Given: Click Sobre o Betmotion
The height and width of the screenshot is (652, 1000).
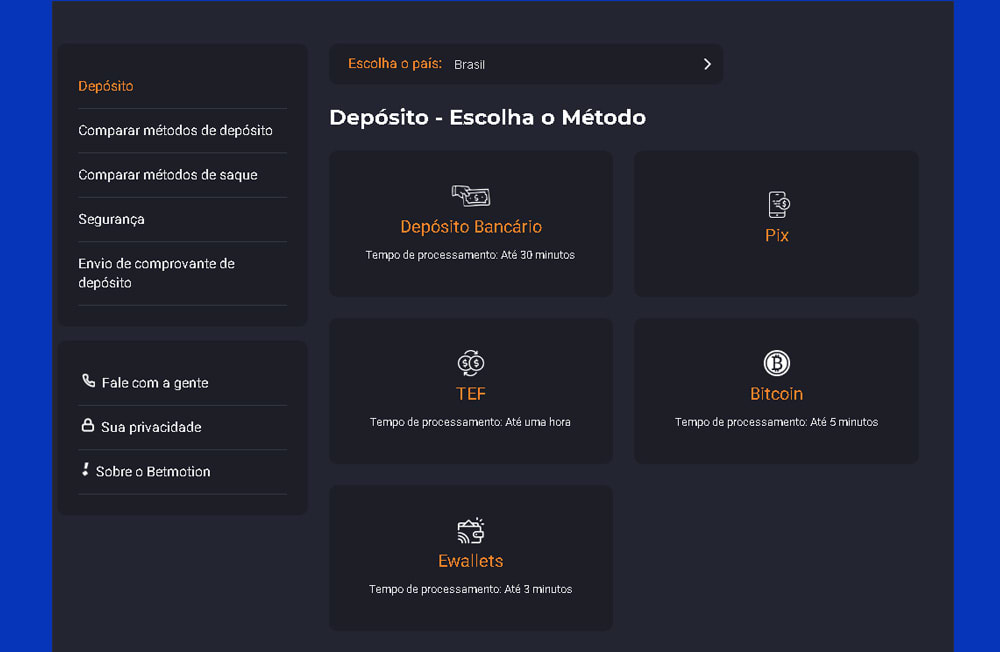Looking at the screenshot, I should click(x=155, y=471).
